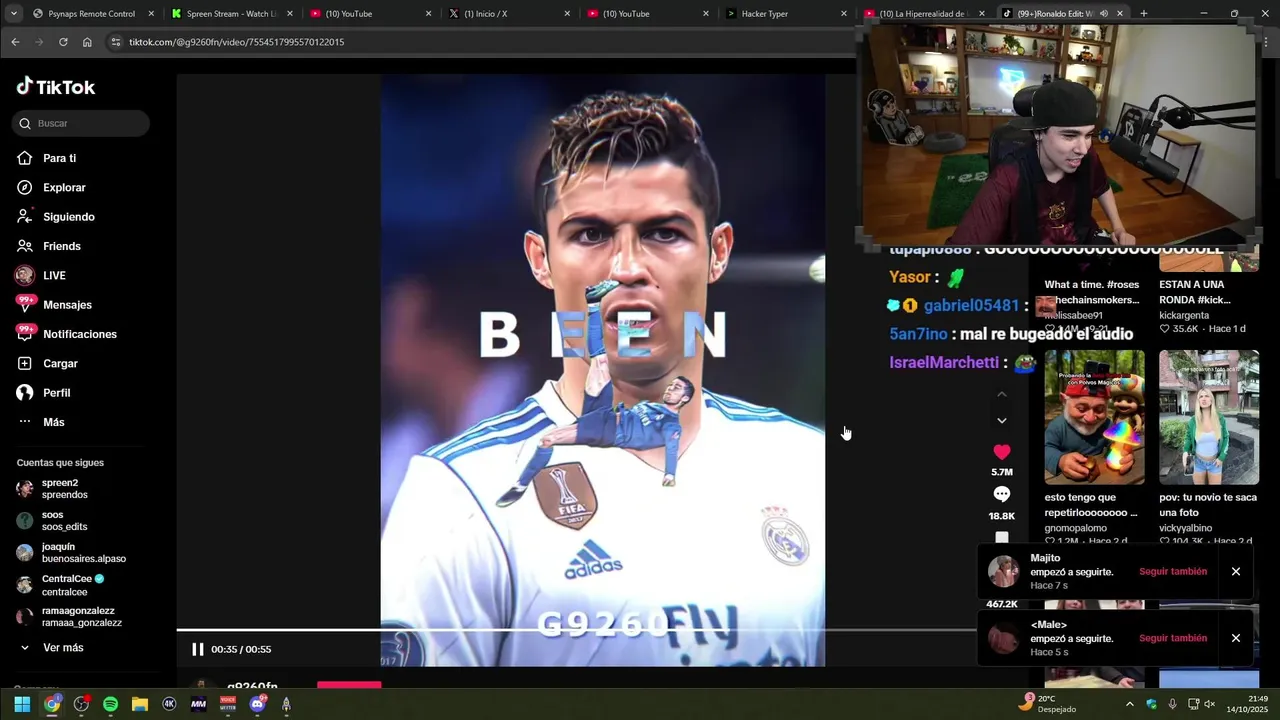The width and height of the screenshot is (1280, 720).
Task: Click the tiktok.com address bar
Action: (480, 42)
